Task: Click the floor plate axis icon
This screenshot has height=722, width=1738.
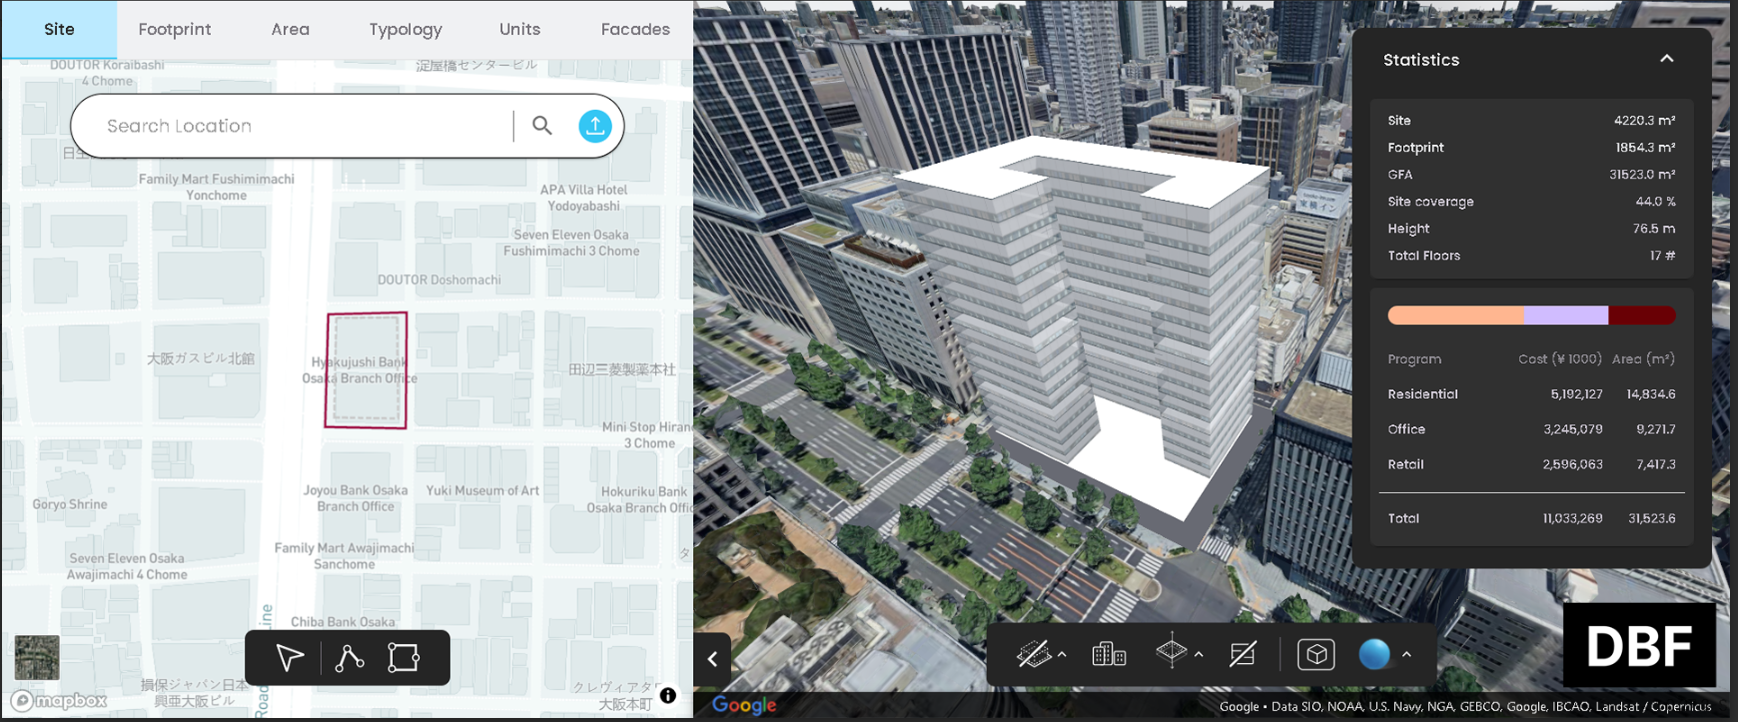Action: [x=1171, y=652]
